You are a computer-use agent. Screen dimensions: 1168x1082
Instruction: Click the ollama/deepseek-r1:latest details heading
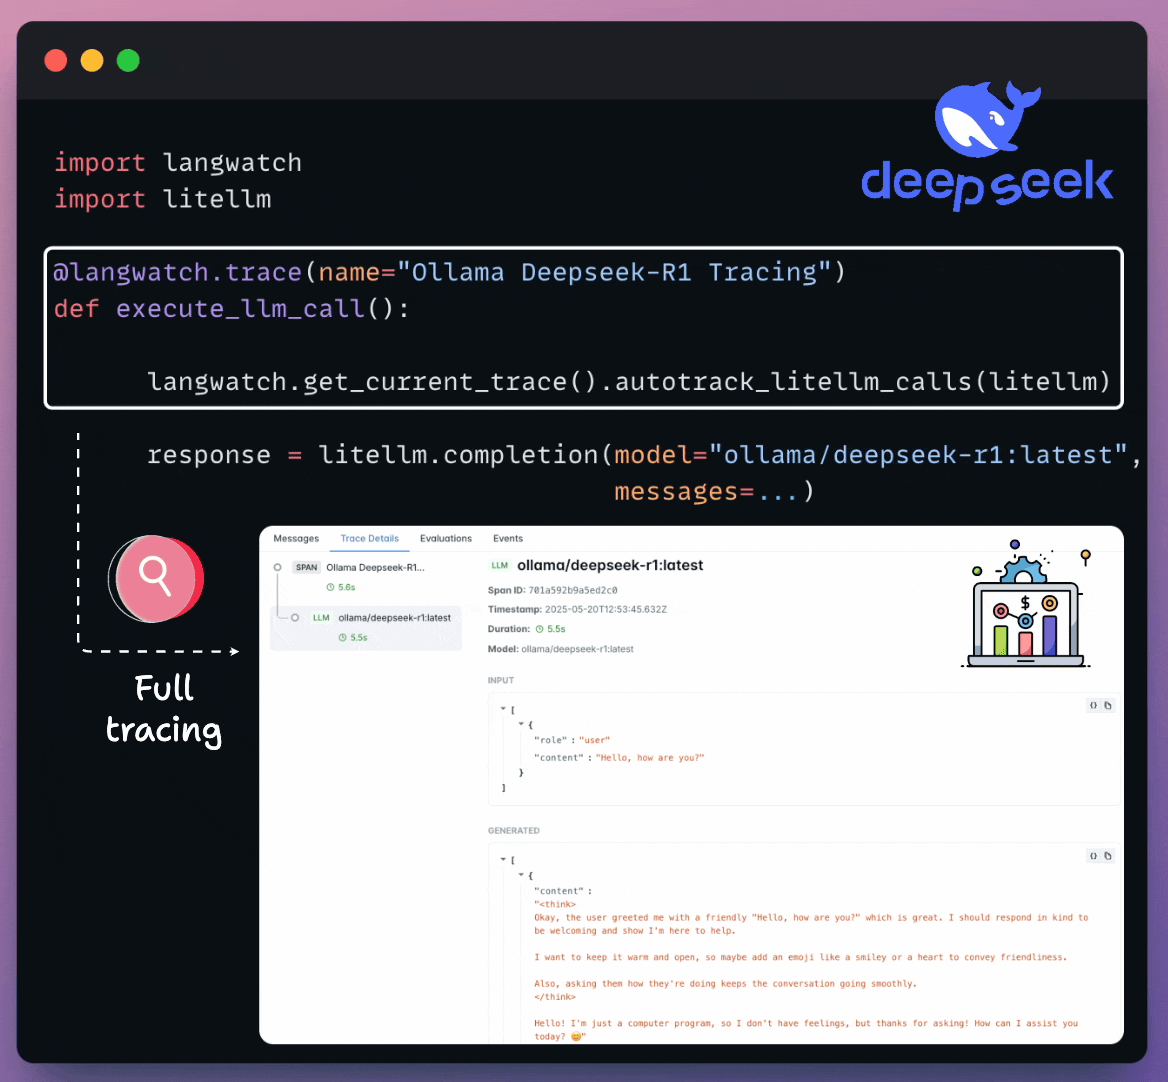[x=610, y=565]
